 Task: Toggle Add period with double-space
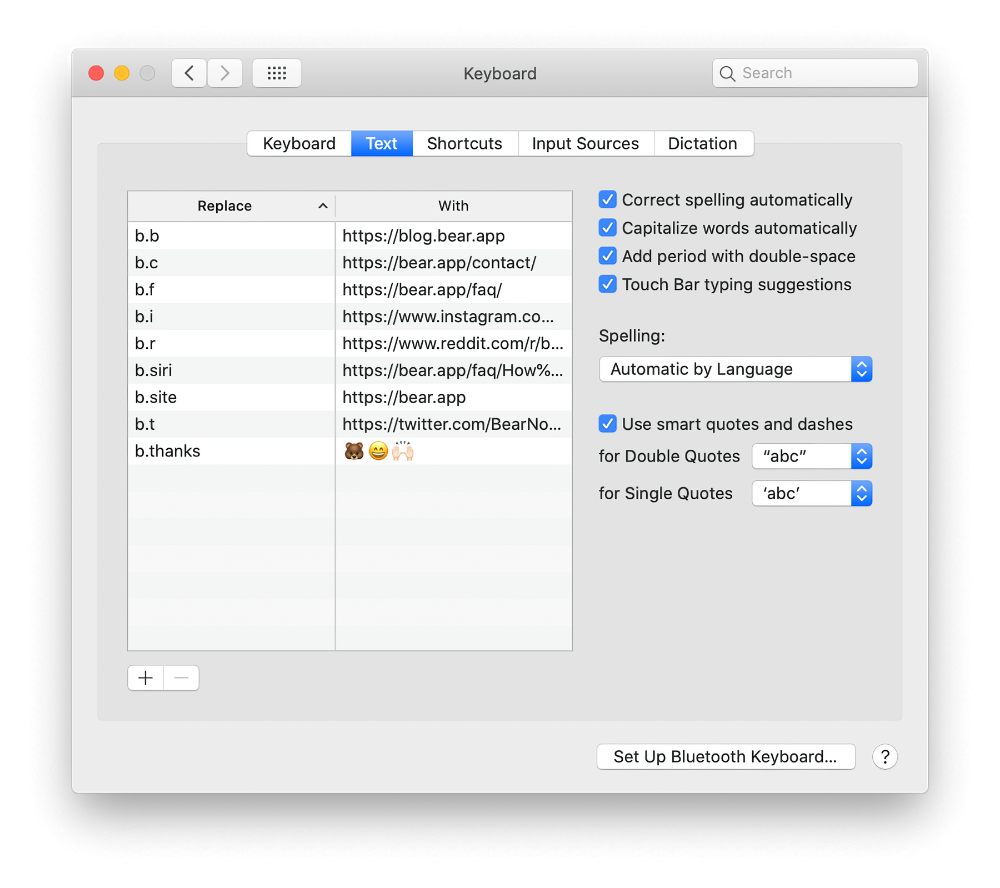[x=608, y=256]
